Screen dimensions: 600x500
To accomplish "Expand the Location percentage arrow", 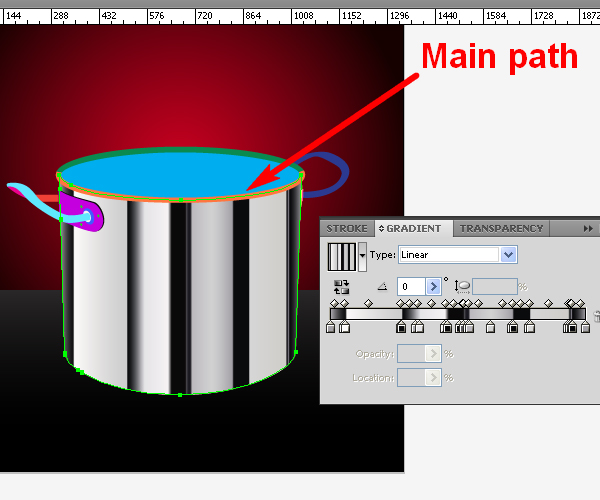I will pyautogui.click(x=433, y=378).
